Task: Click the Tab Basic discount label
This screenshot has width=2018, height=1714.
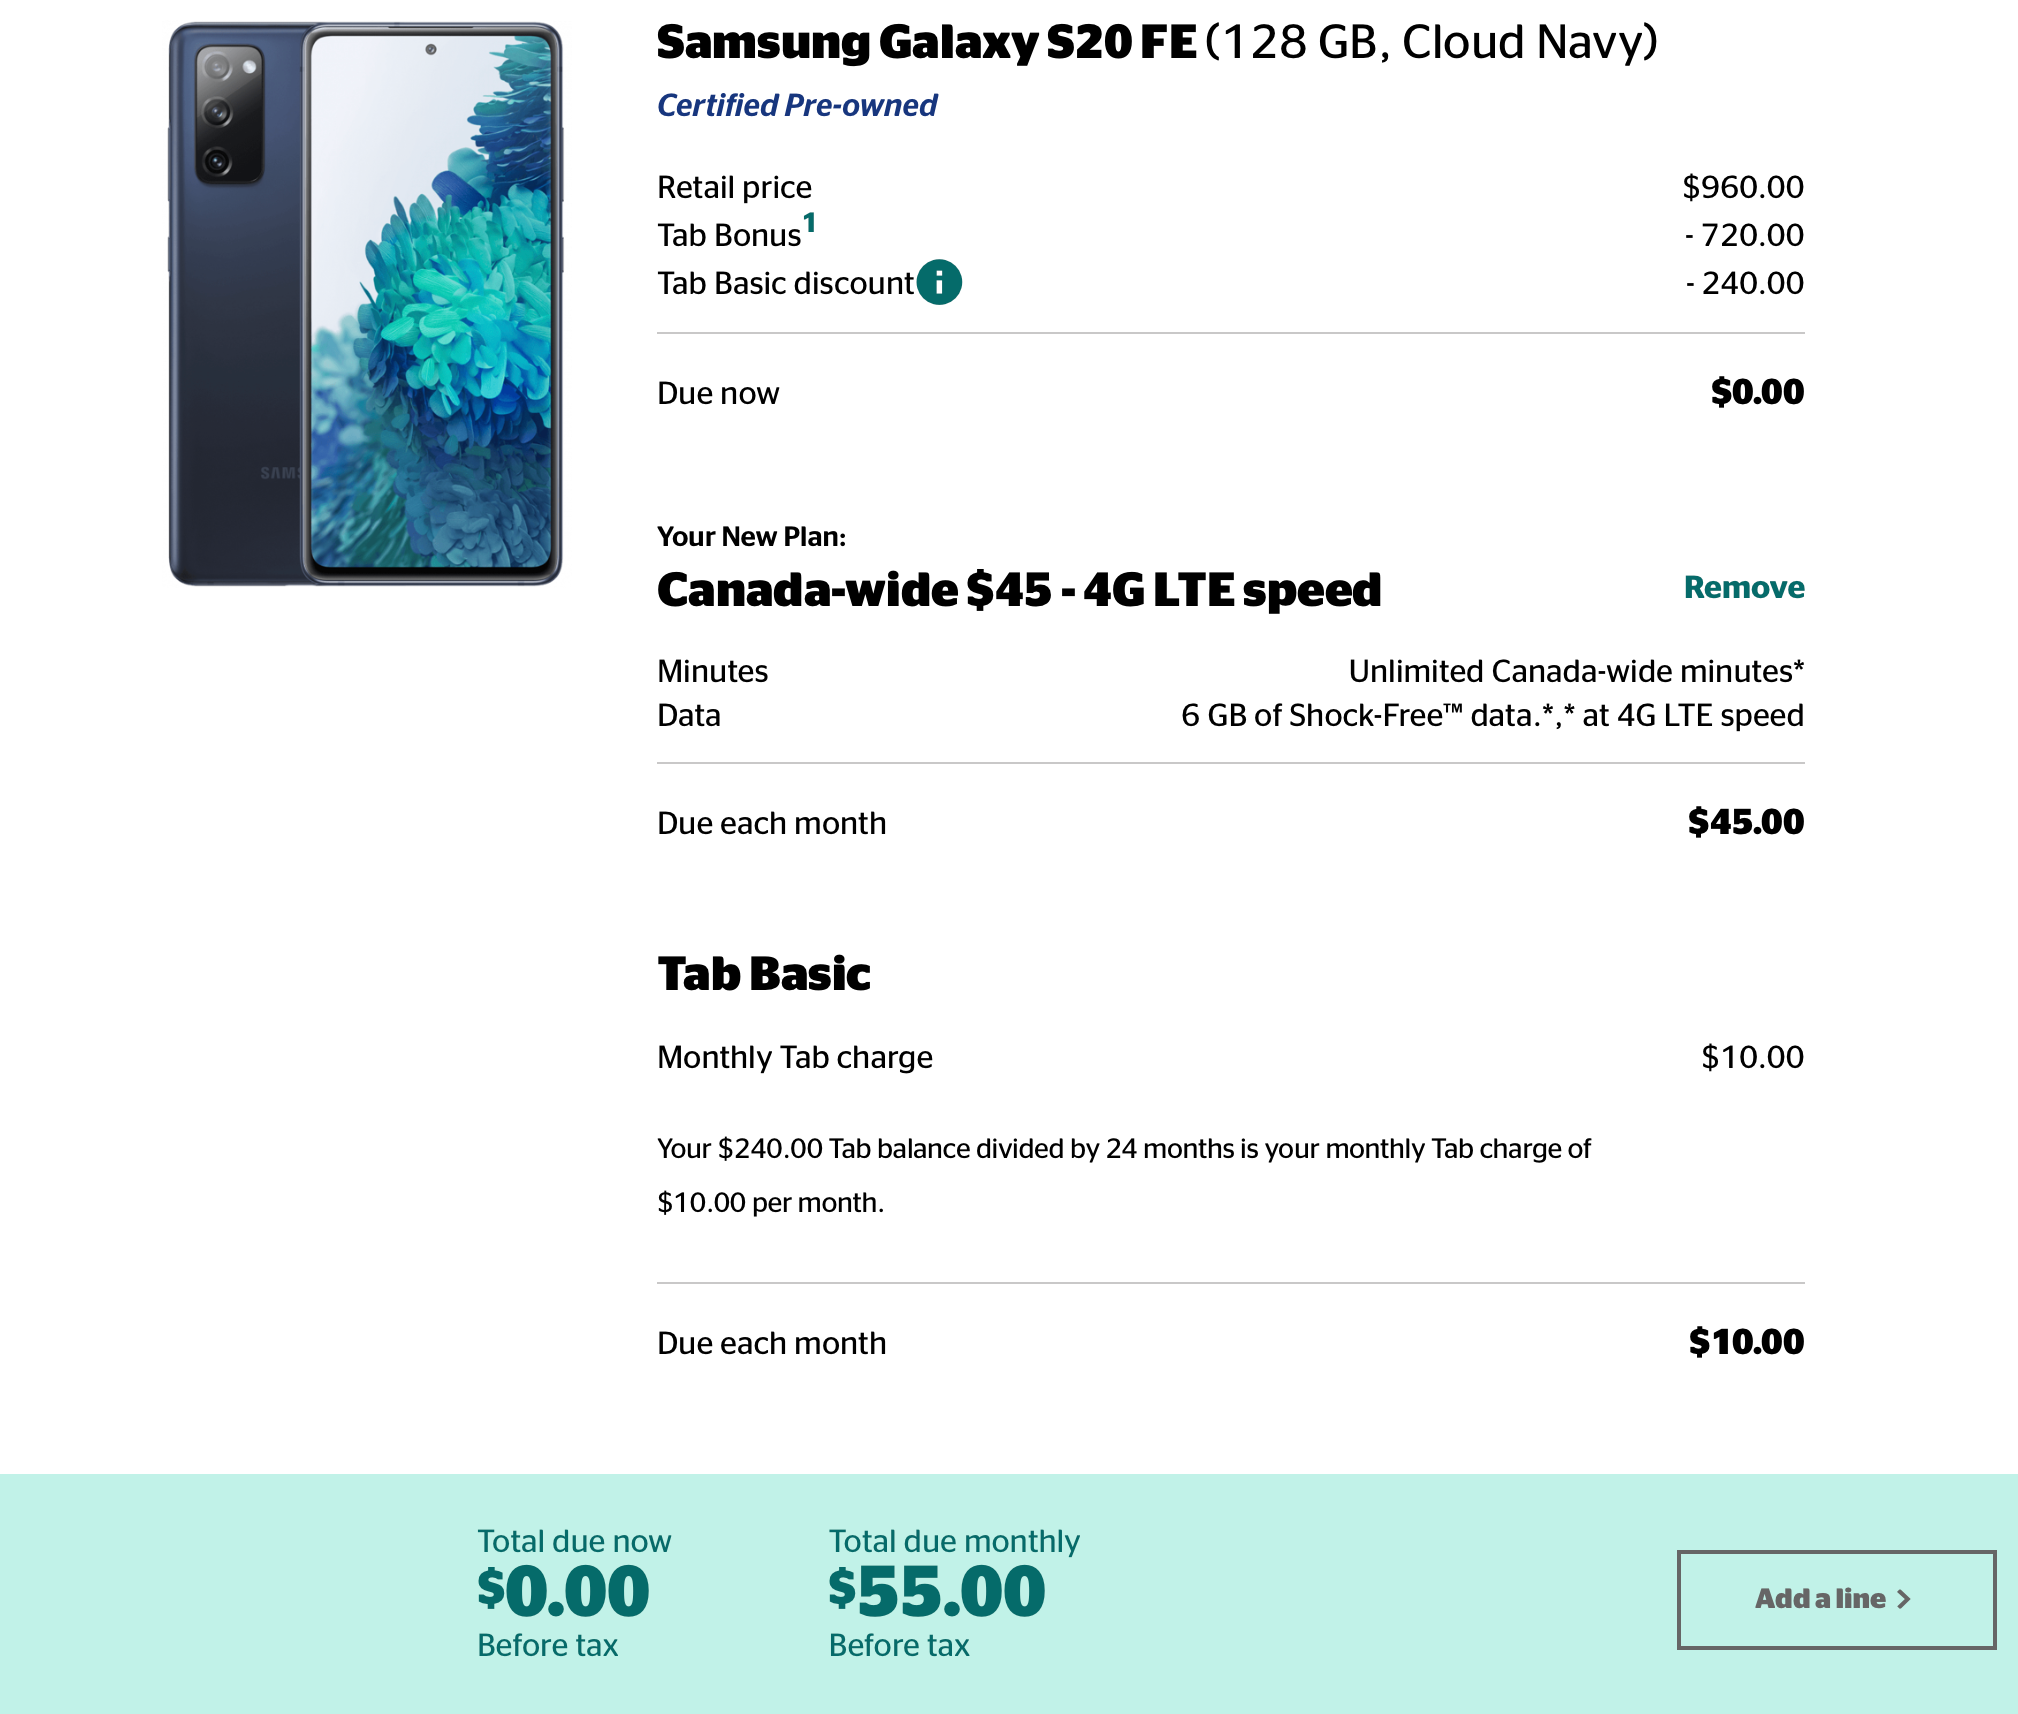Action: point(785,283)
